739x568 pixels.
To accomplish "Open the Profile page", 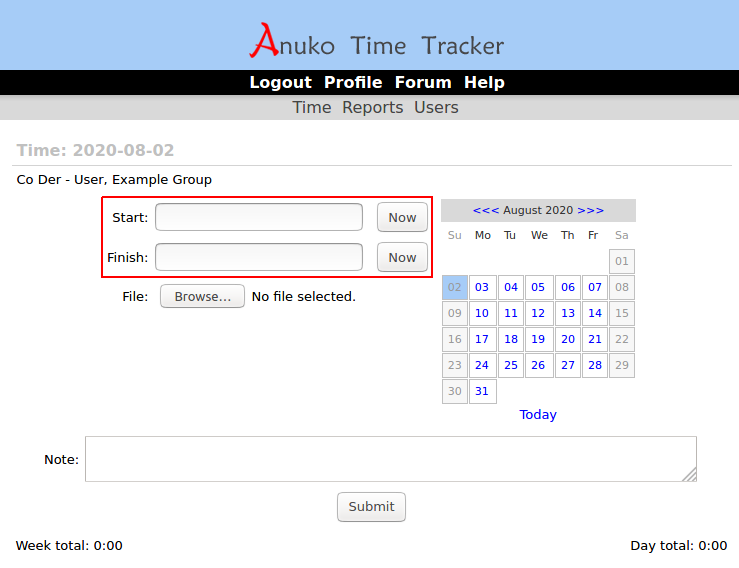I will (353, 82).
